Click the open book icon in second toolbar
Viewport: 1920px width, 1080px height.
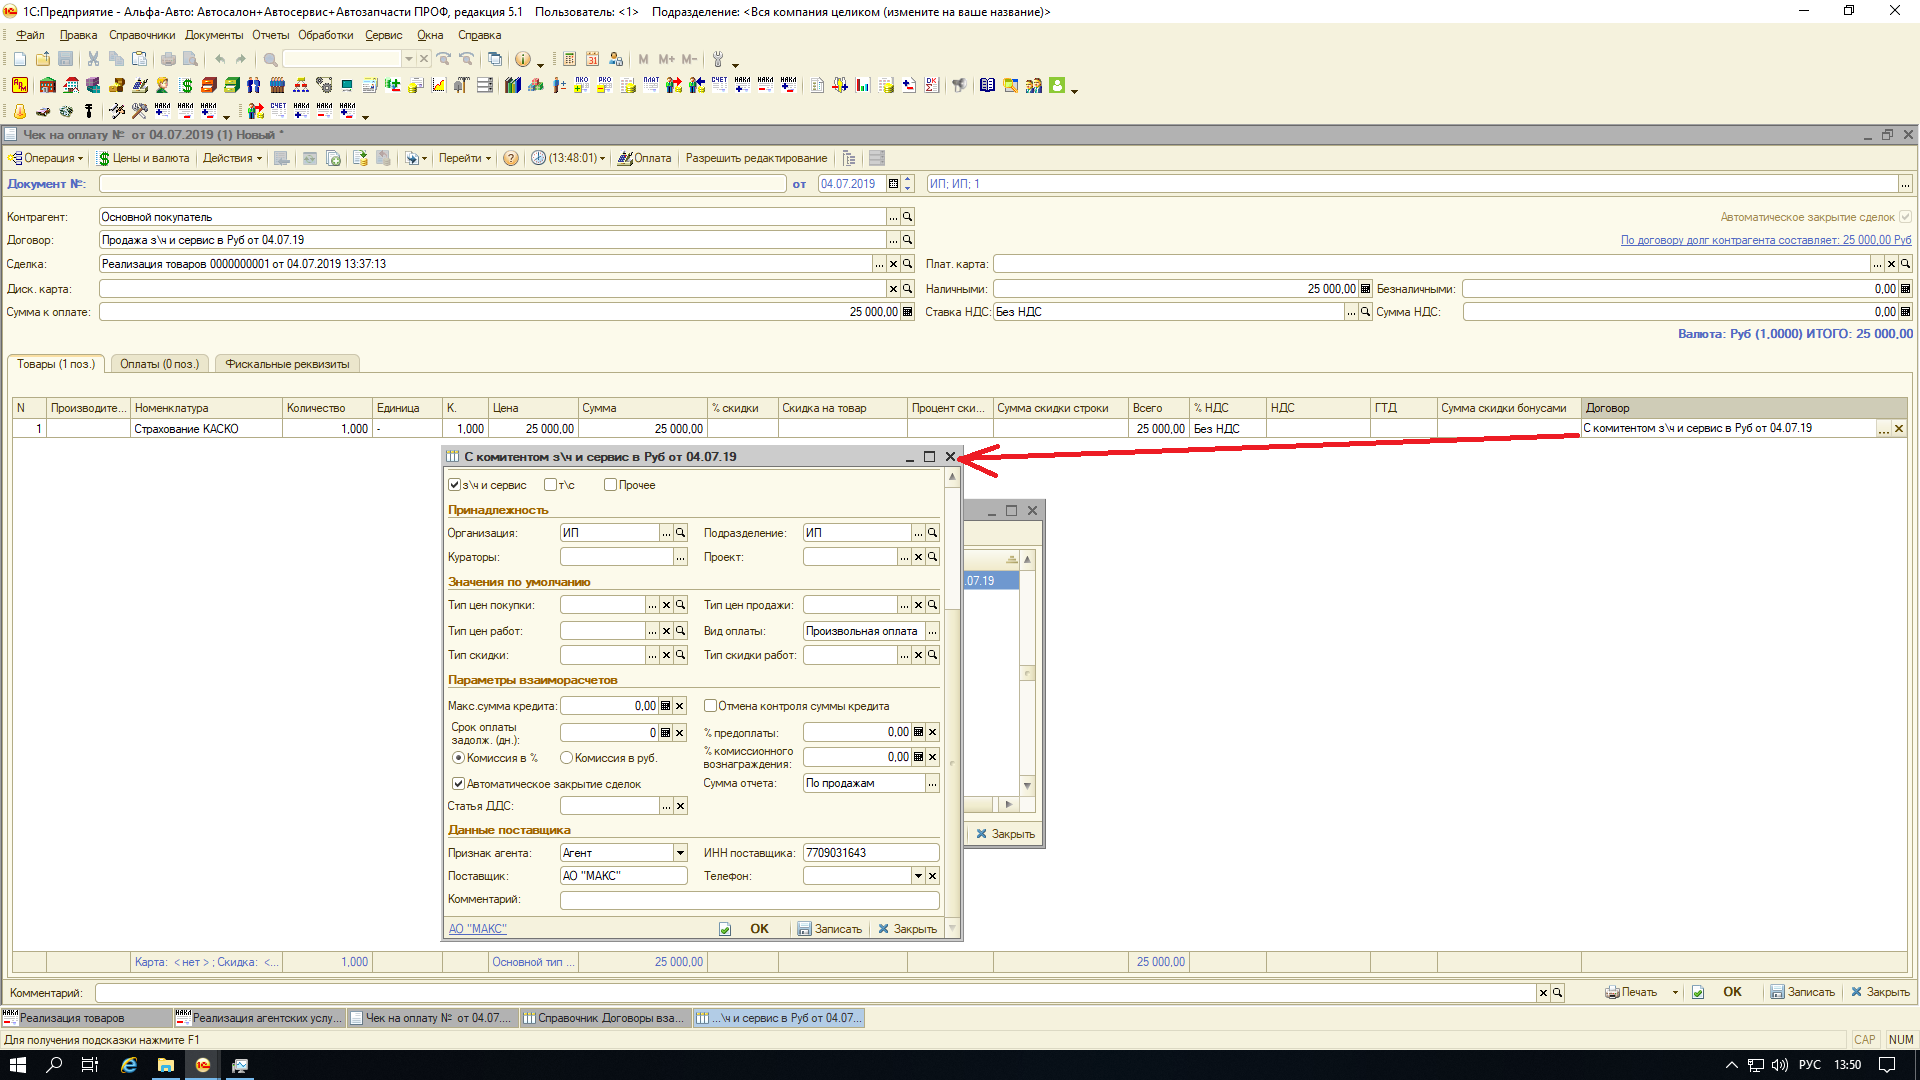[x=987, y=85]
